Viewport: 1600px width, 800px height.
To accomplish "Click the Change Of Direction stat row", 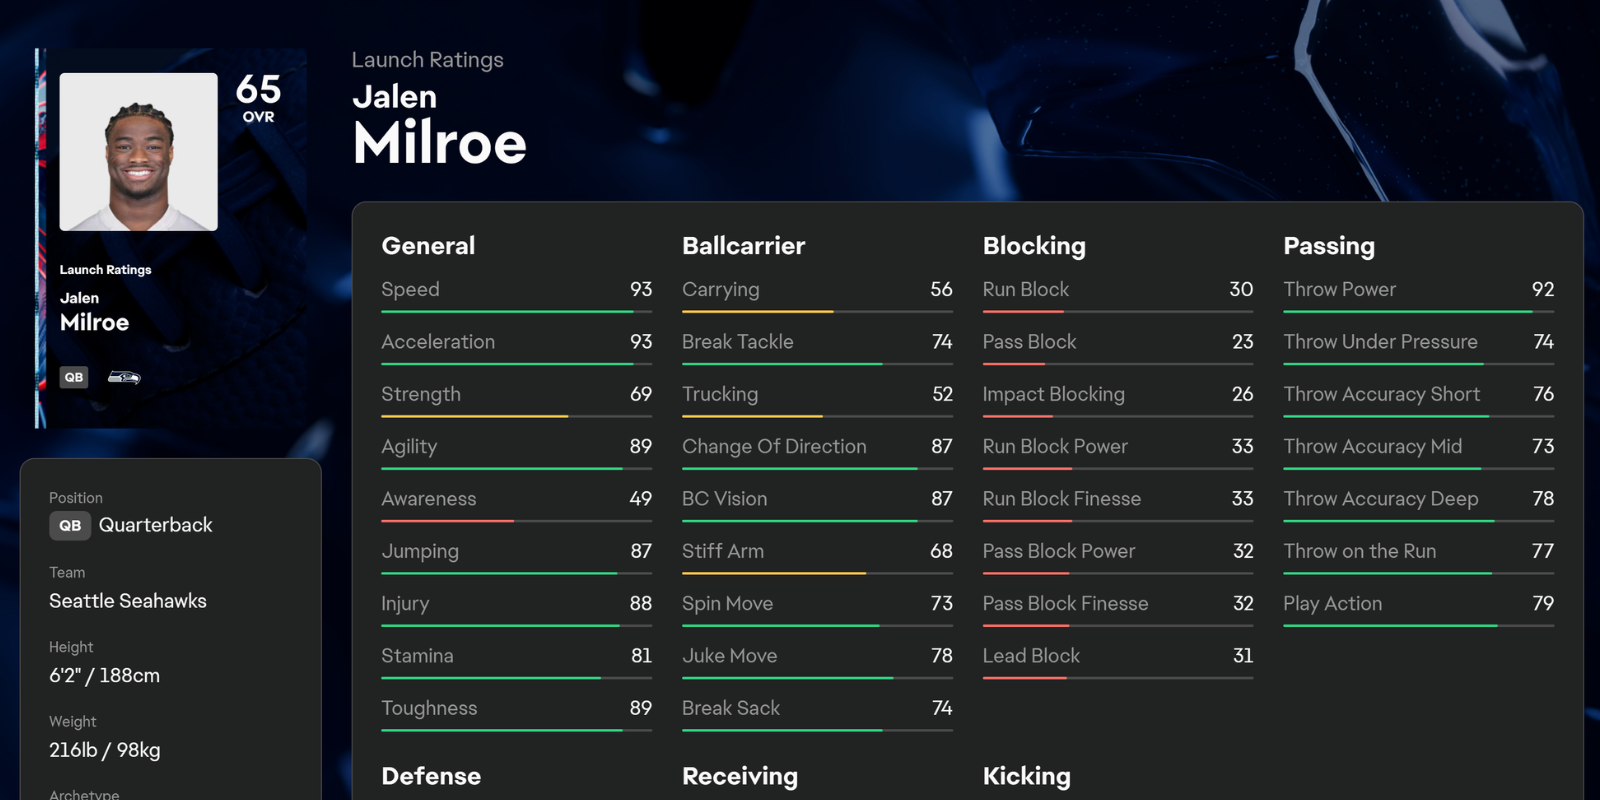I will (816, 447).
